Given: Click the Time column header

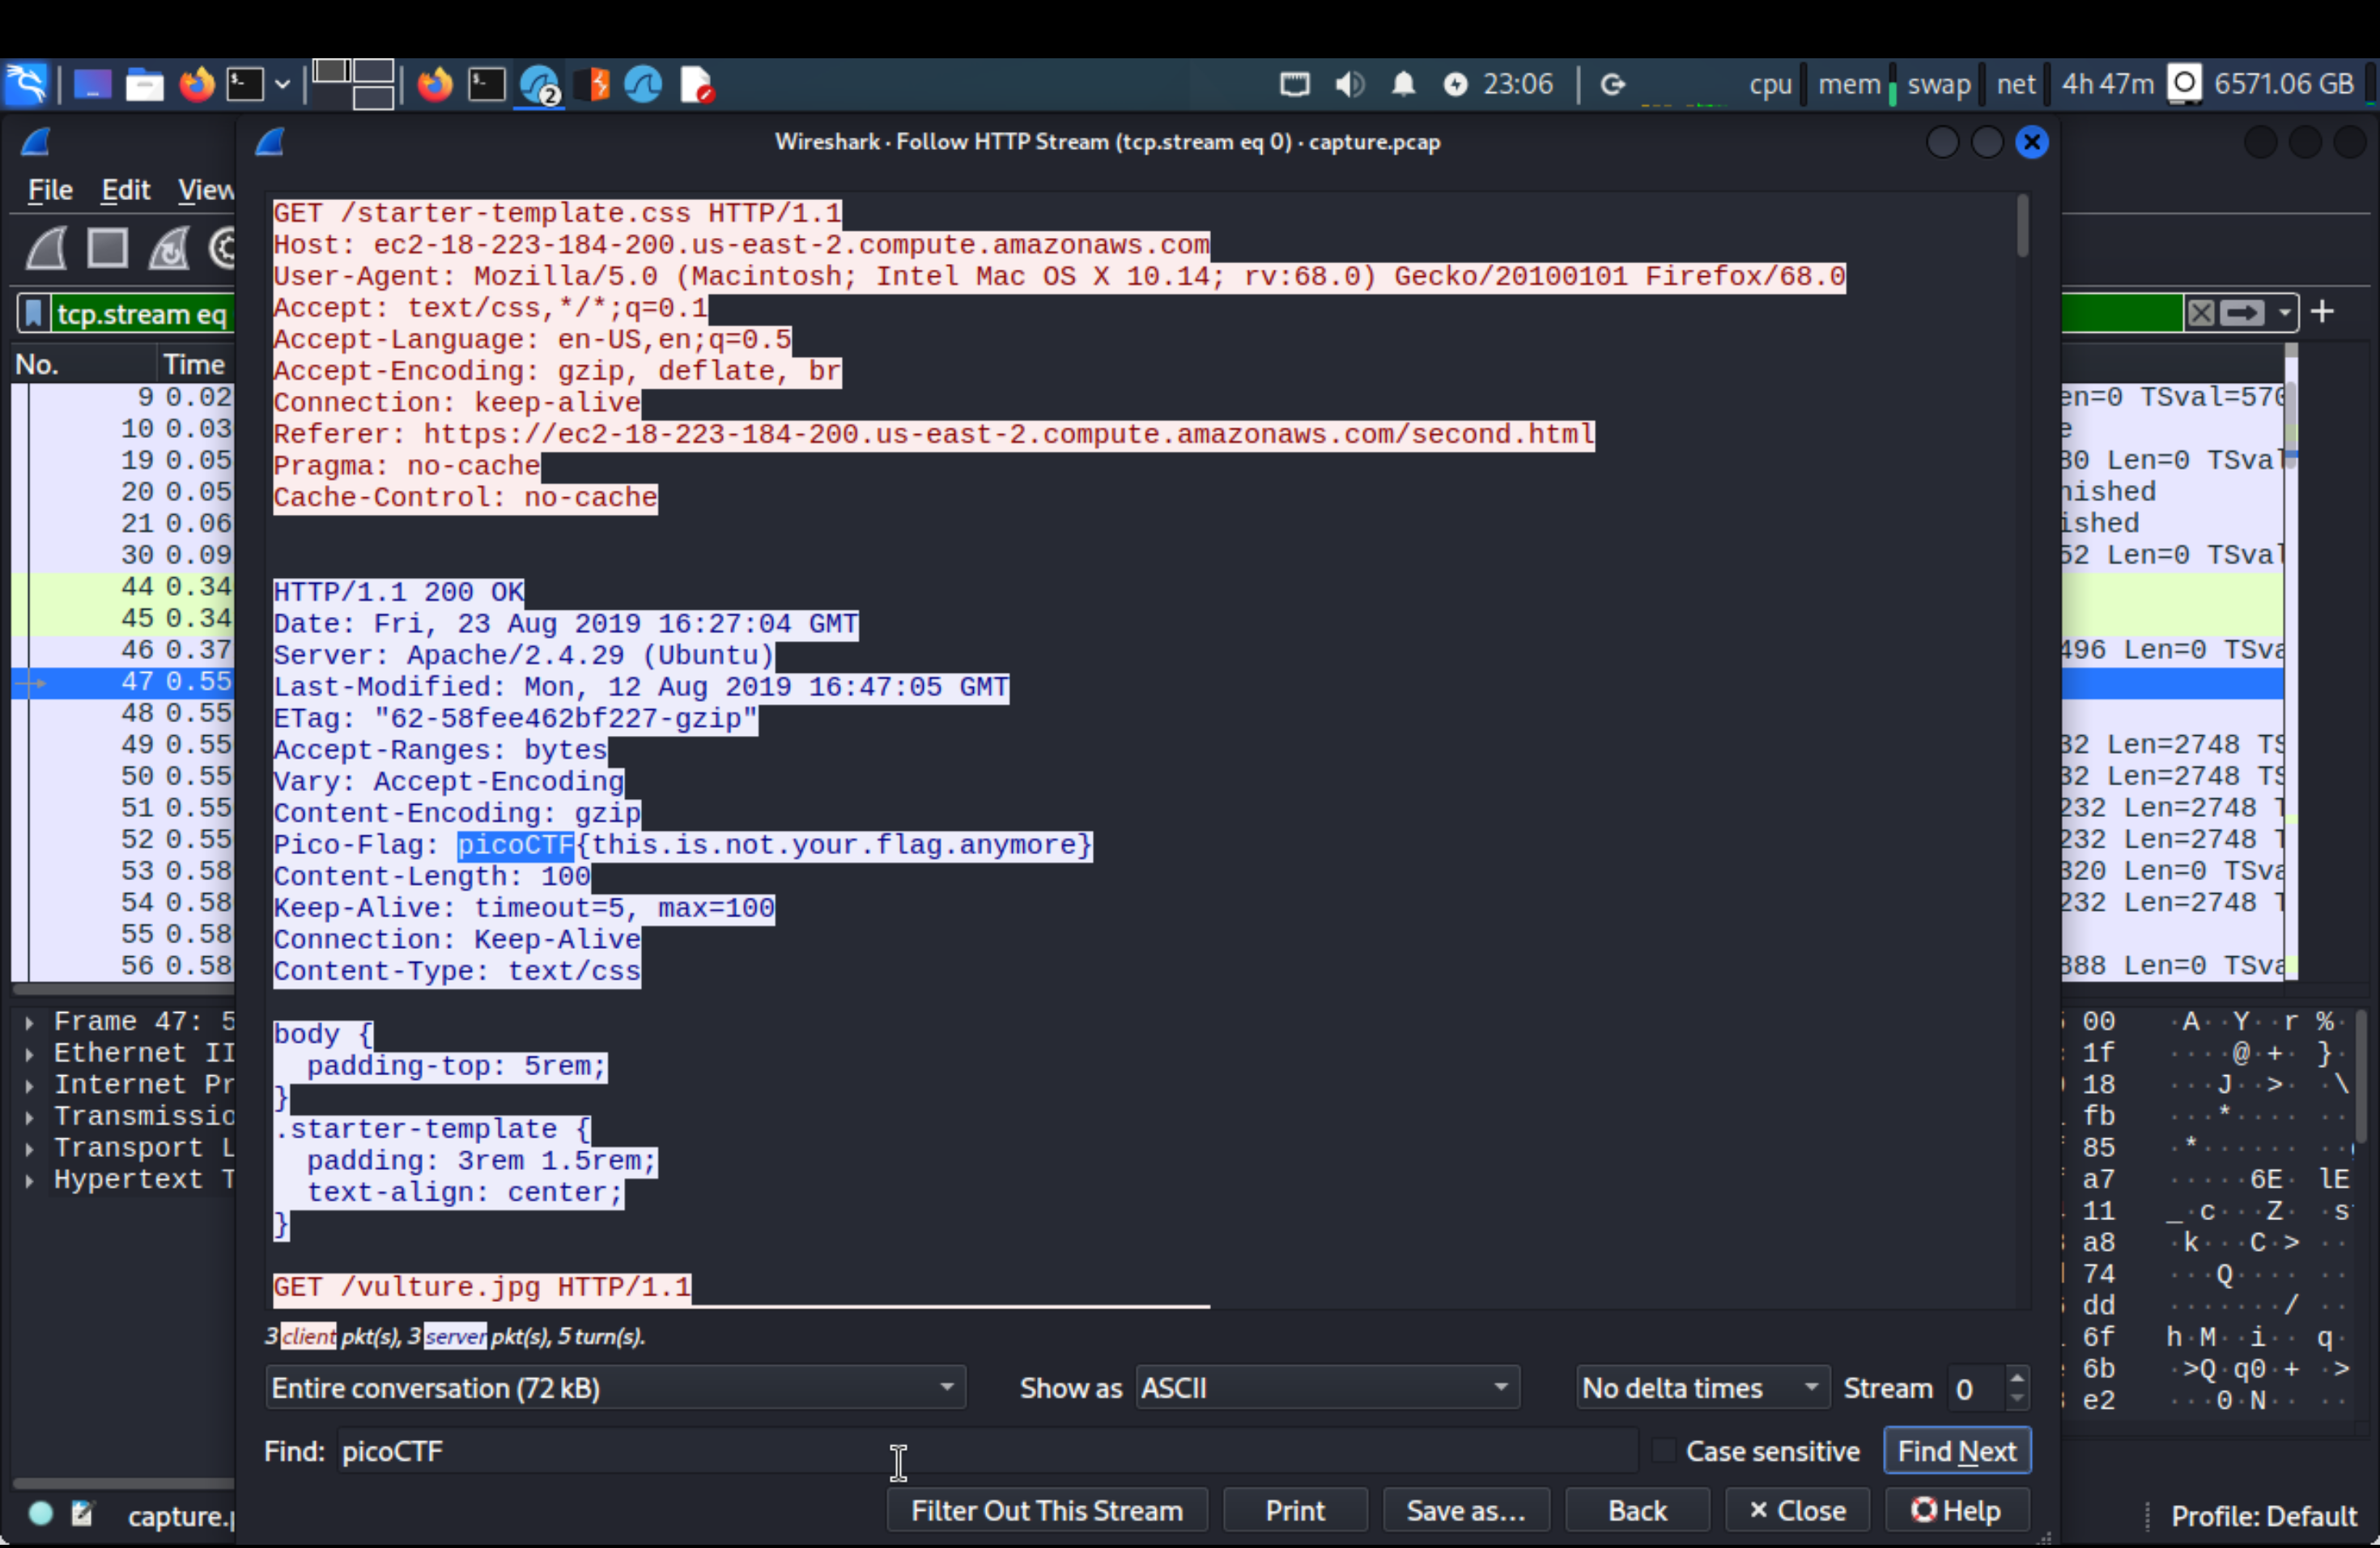Looking at the screenshot, I should [x=196, y=365].
